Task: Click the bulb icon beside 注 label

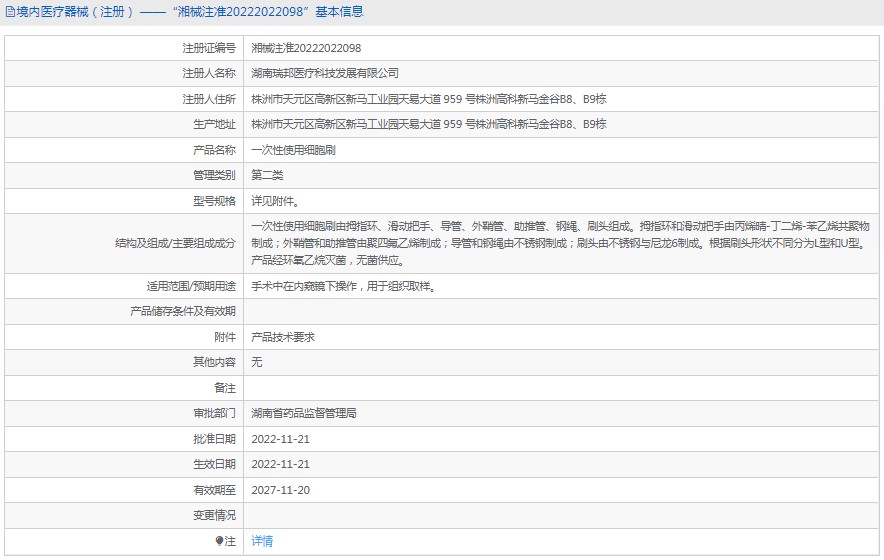Action: click(x=220, y=541)
